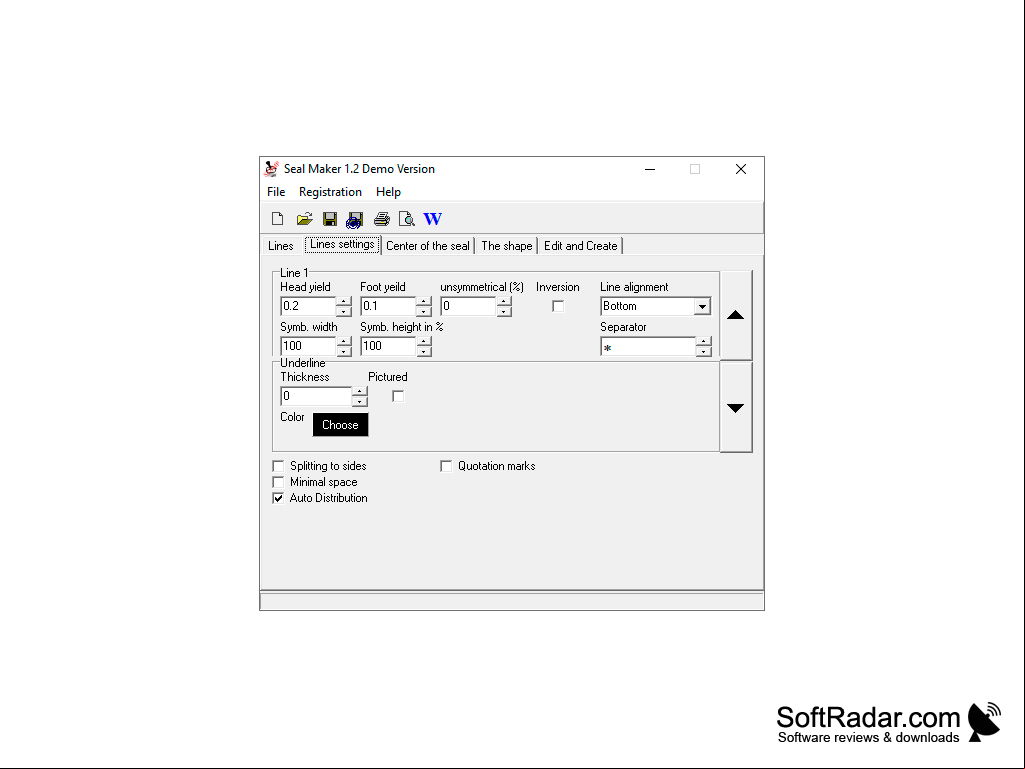This screenshot has height=769, width=1025.
Task: Click the Head yield input field
Action: (x=309, y=306)
